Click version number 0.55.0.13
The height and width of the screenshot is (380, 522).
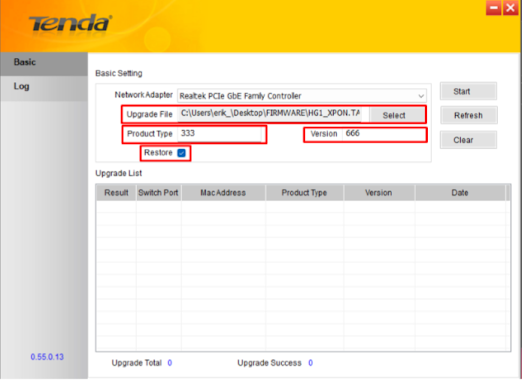click(x=47, y=357)
